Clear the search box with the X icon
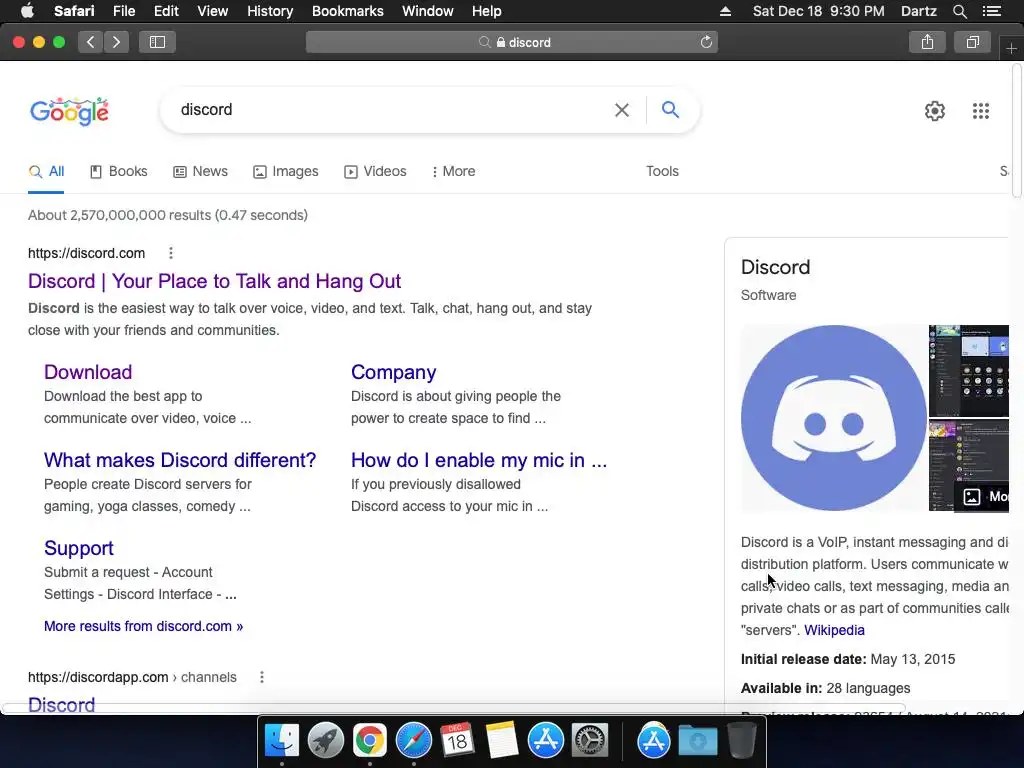The width and height of the screenshot is (1024, 768). (x=622, y=110)
